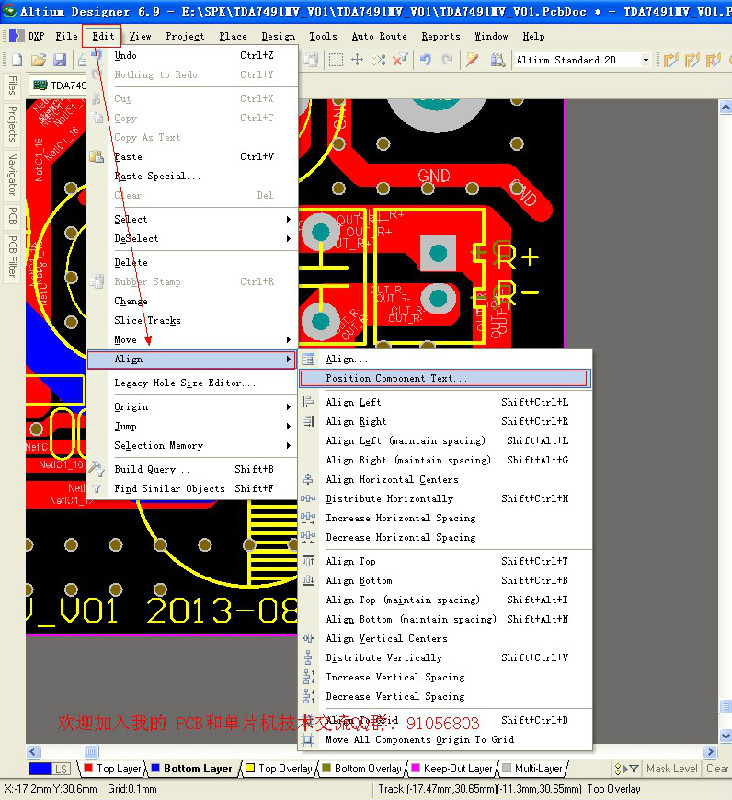Click the blue current layer color swatch
Image resolution: width=732 pixels, height=800 pixels.
pos(40,768)
